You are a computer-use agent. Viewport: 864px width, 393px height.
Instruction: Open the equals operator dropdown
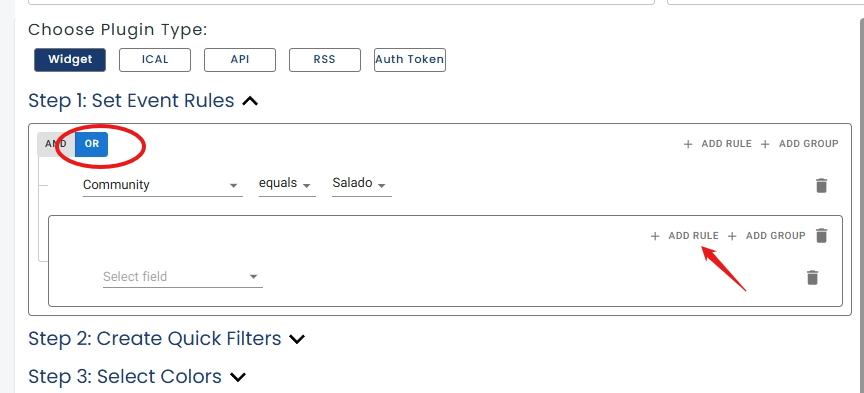287,184
